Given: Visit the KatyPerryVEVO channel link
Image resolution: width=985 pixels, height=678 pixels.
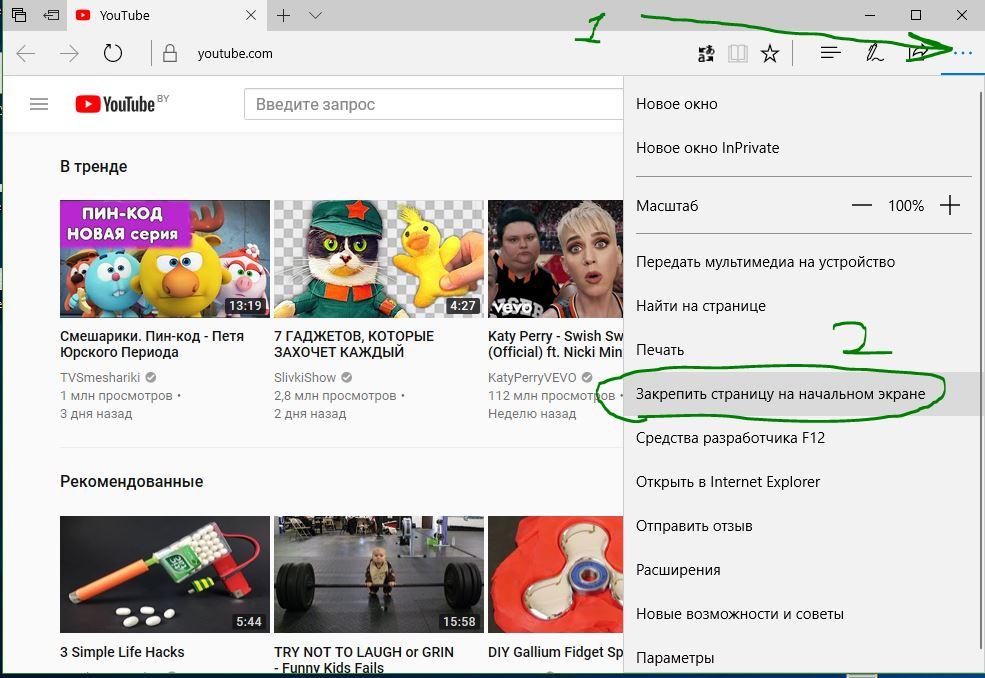Looking at the screenshot, I should (x=532, y=377).
